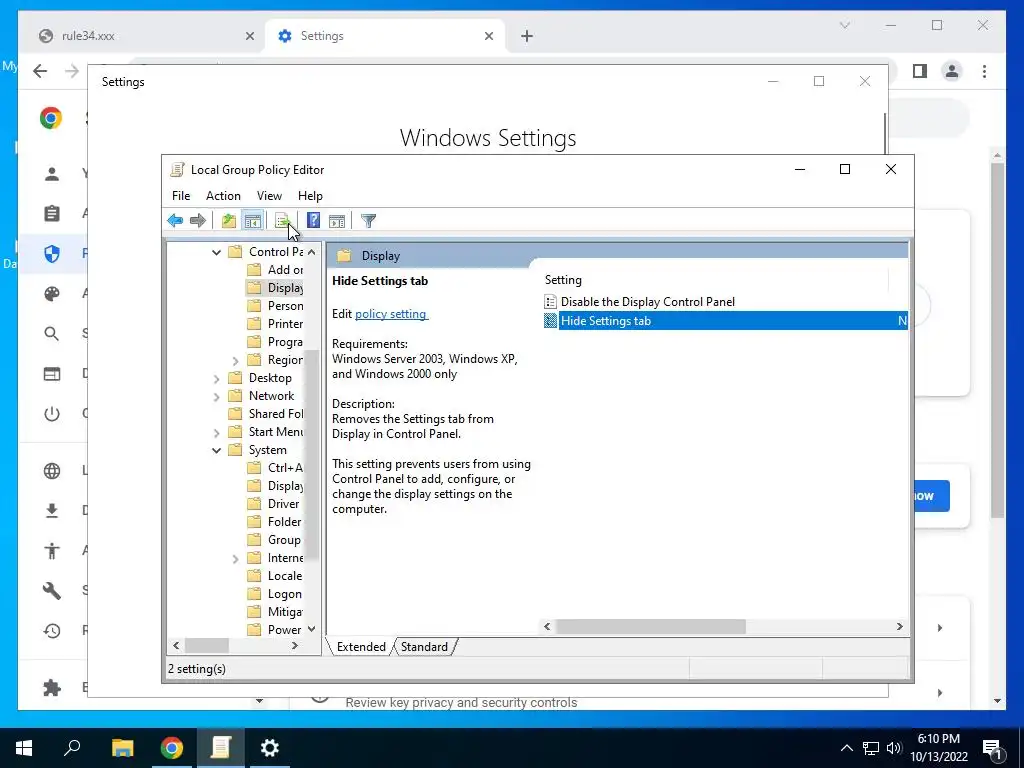
Task: Click Chrome's Appearance palette sidebar icon
Action: [x=52, y=294]
